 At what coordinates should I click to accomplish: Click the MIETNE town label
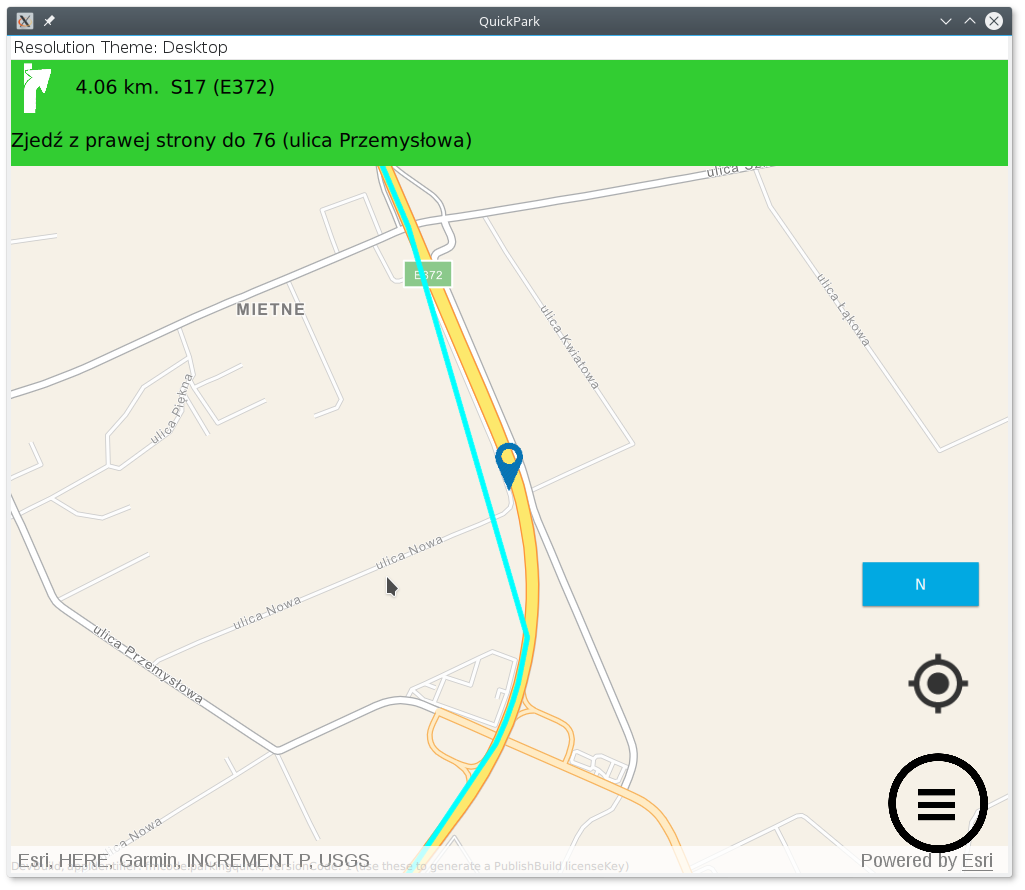point(271,309)
